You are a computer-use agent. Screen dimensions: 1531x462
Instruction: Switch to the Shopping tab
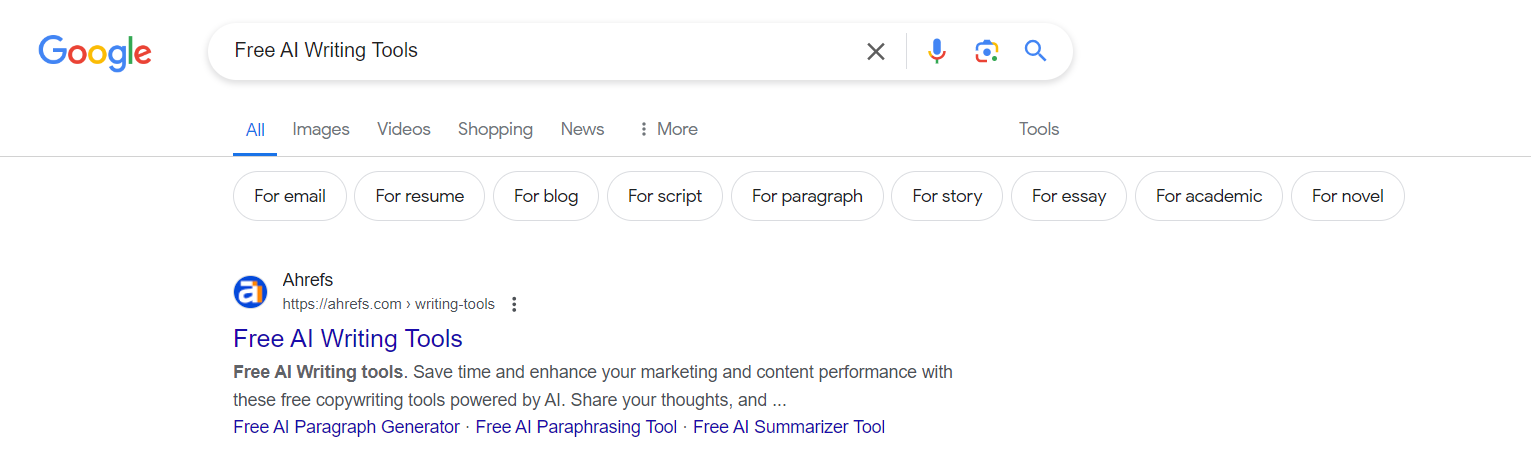[495, 129]
